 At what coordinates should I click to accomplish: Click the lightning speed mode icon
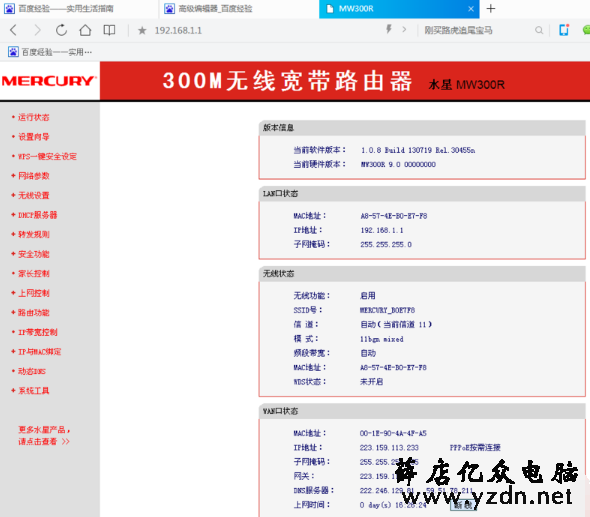(389, 29)
